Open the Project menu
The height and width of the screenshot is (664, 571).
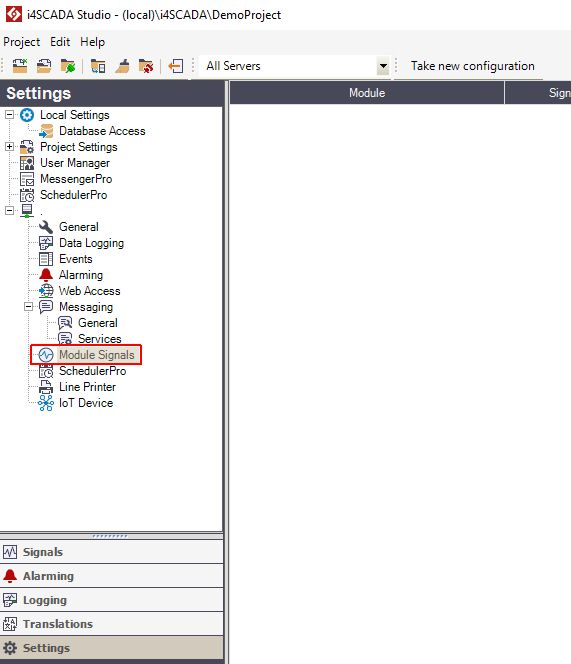(22, 42)
